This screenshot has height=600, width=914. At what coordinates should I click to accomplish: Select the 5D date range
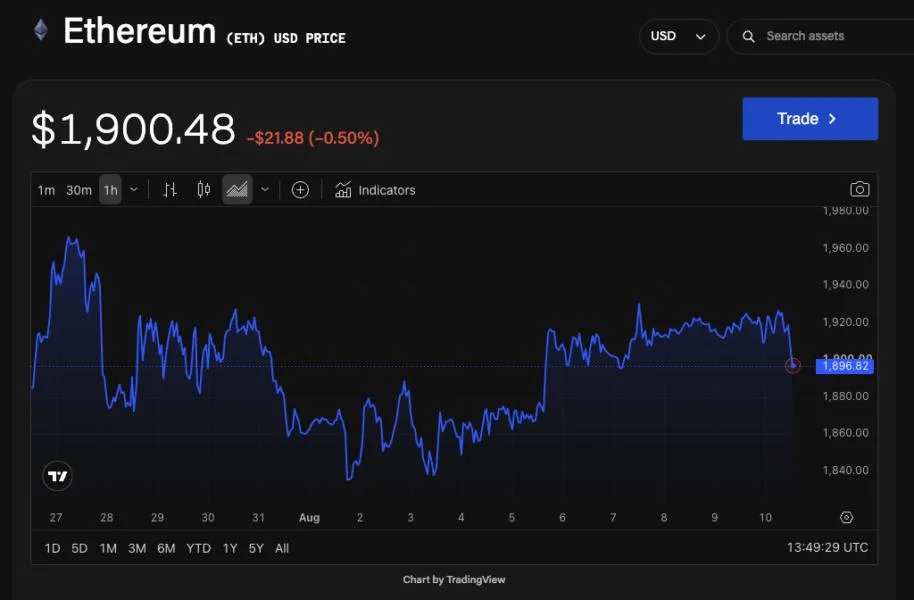pos(79,548)
